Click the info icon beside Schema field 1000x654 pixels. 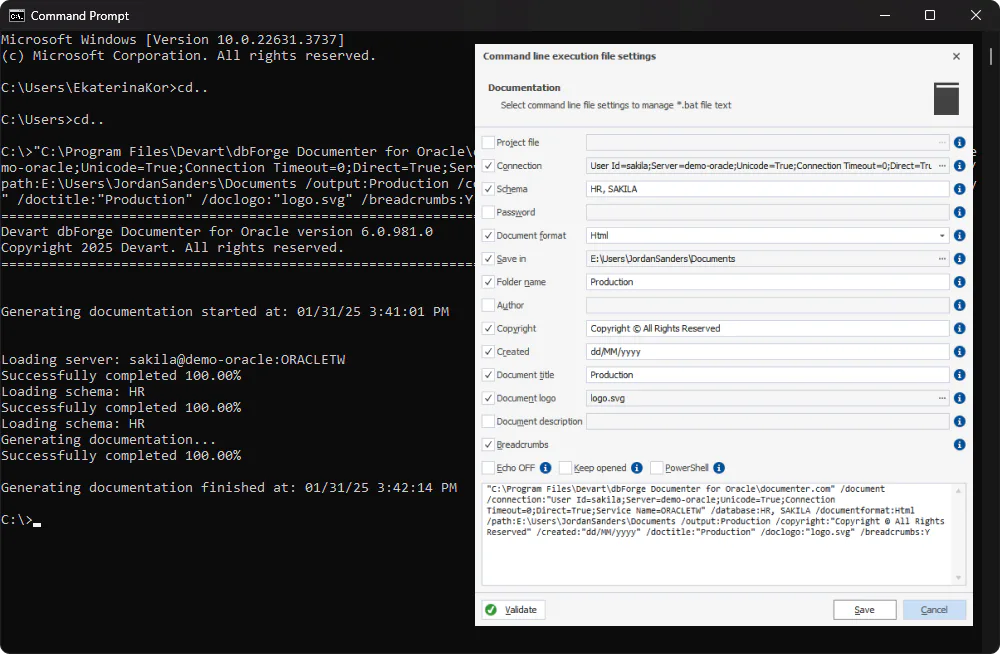[959, 189]
